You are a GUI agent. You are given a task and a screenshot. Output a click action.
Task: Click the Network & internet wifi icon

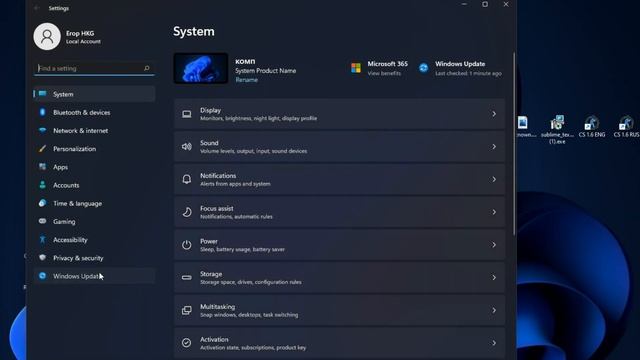(42, 130)
